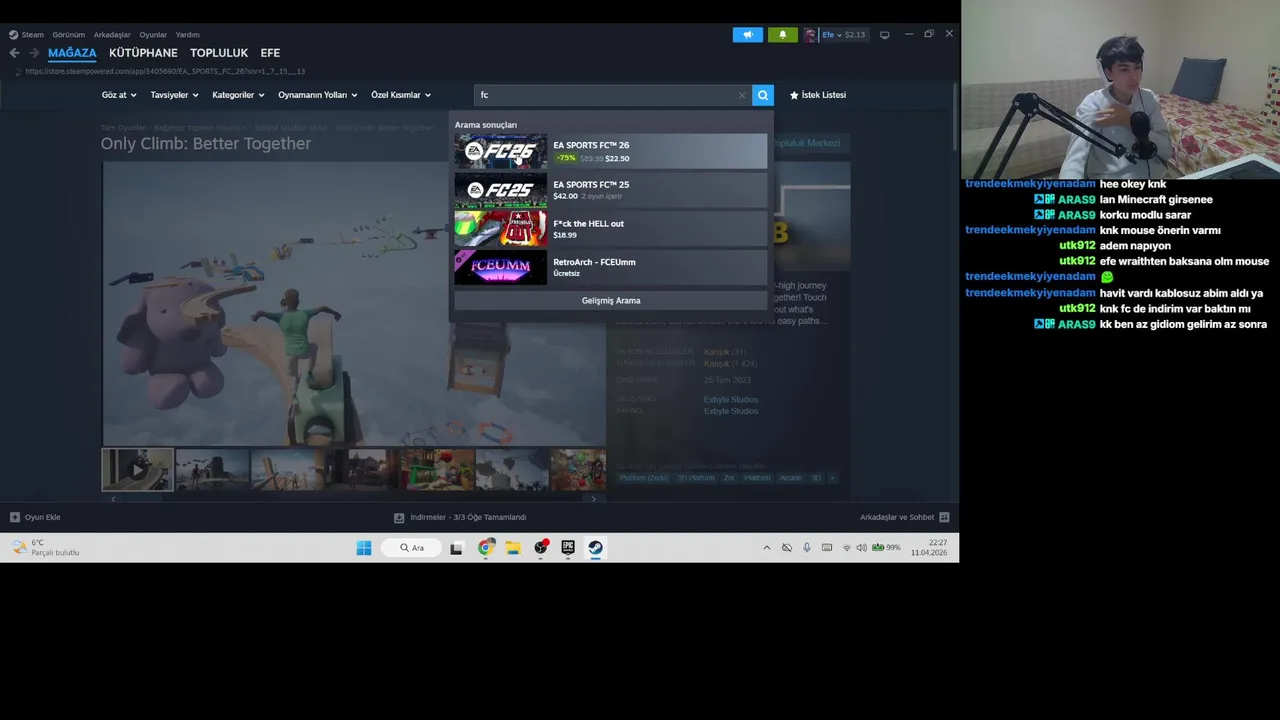Click the blue search magnifier button

coord(763,95)
